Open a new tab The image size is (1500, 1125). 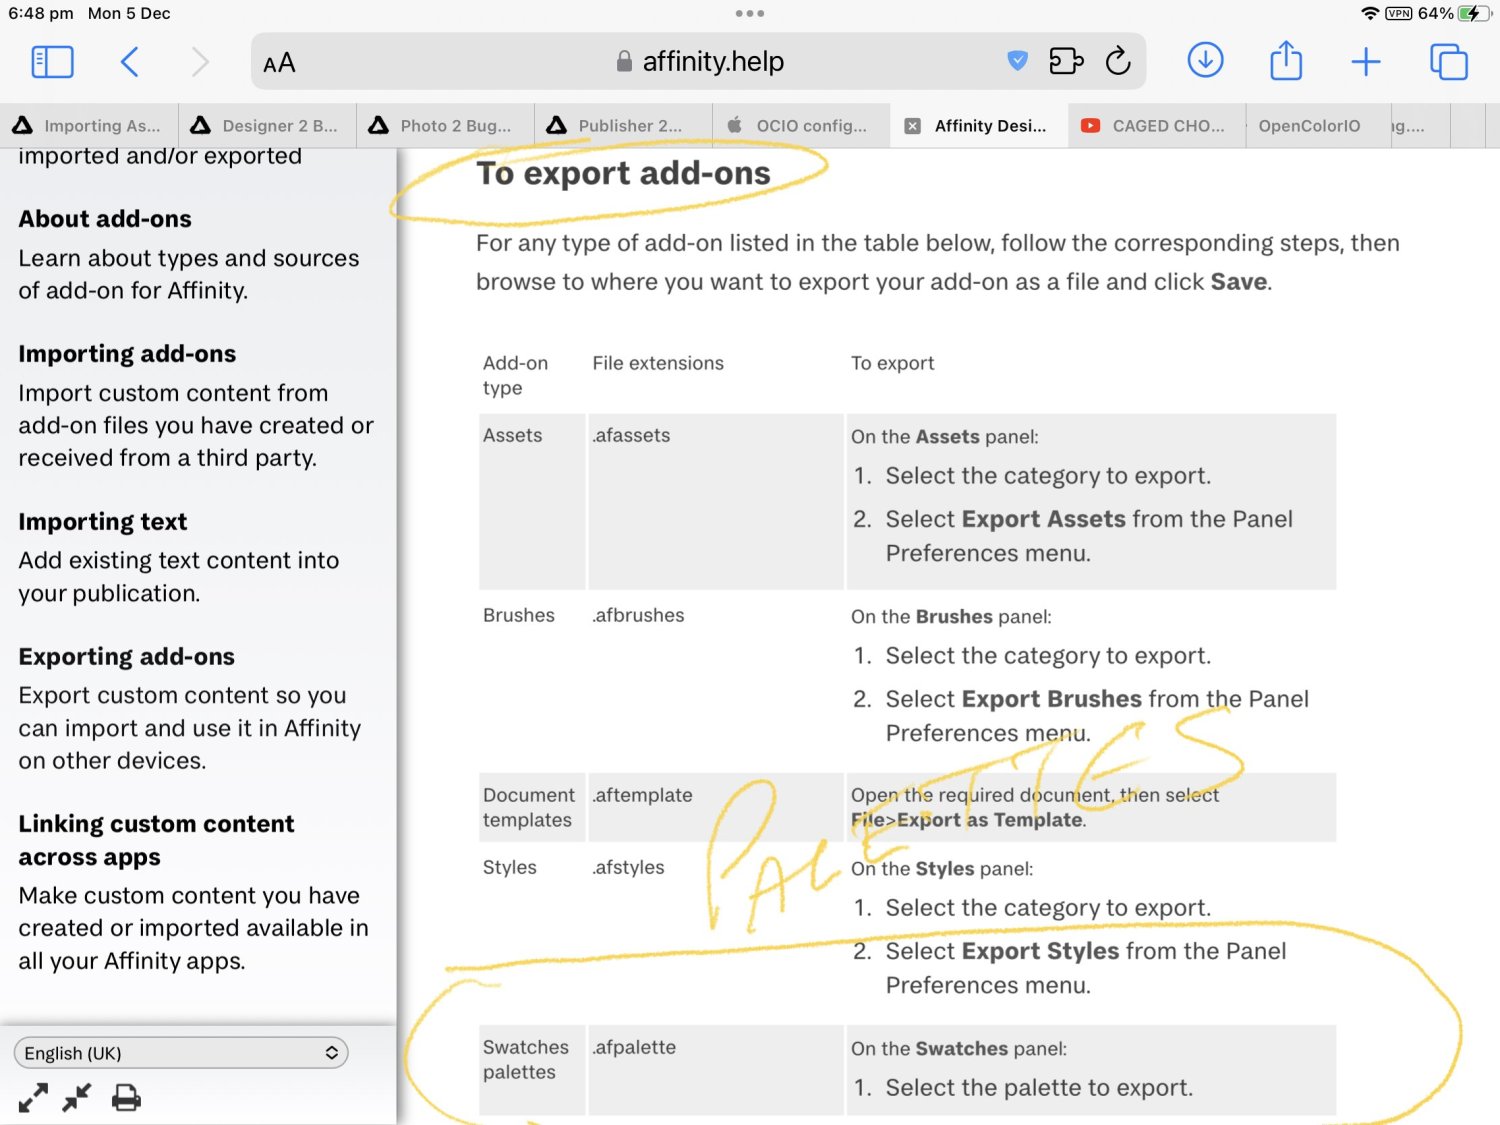pyautogui.click(x=1366, y=61)
